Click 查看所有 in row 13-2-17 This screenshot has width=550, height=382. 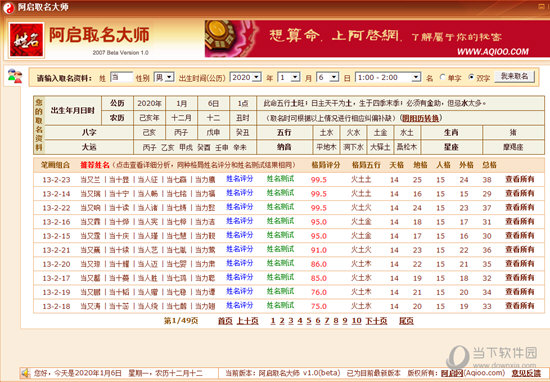point(519,278)
